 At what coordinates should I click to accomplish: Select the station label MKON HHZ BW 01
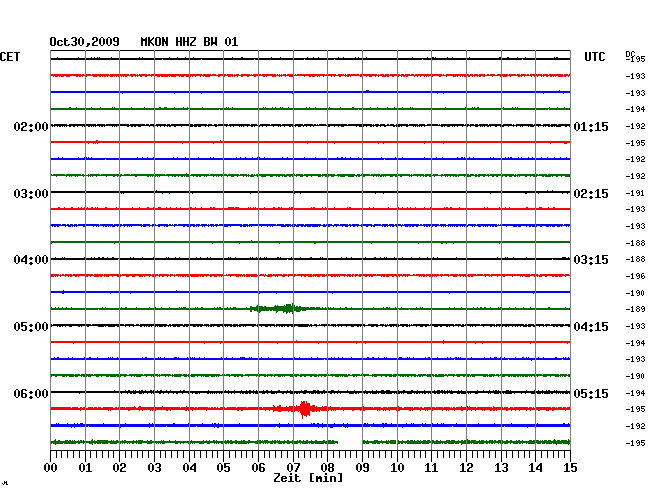coord(189,42)
